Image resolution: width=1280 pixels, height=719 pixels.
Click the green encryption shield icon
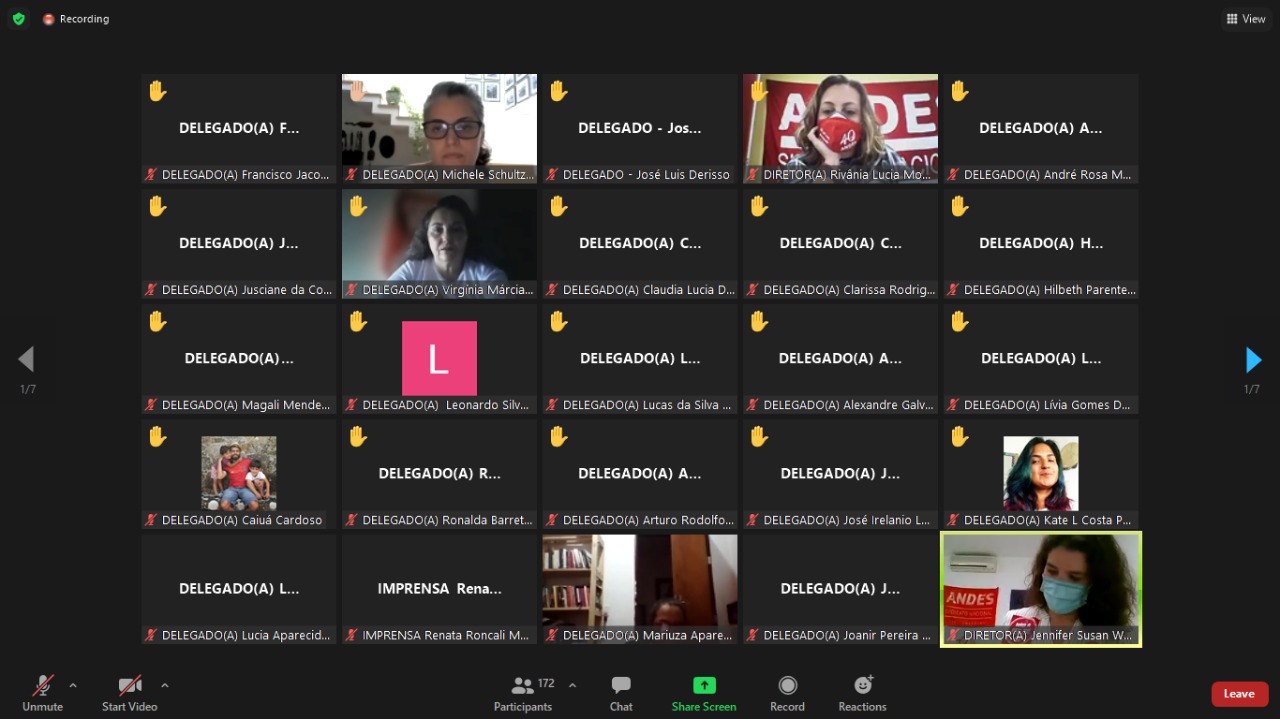18,19
